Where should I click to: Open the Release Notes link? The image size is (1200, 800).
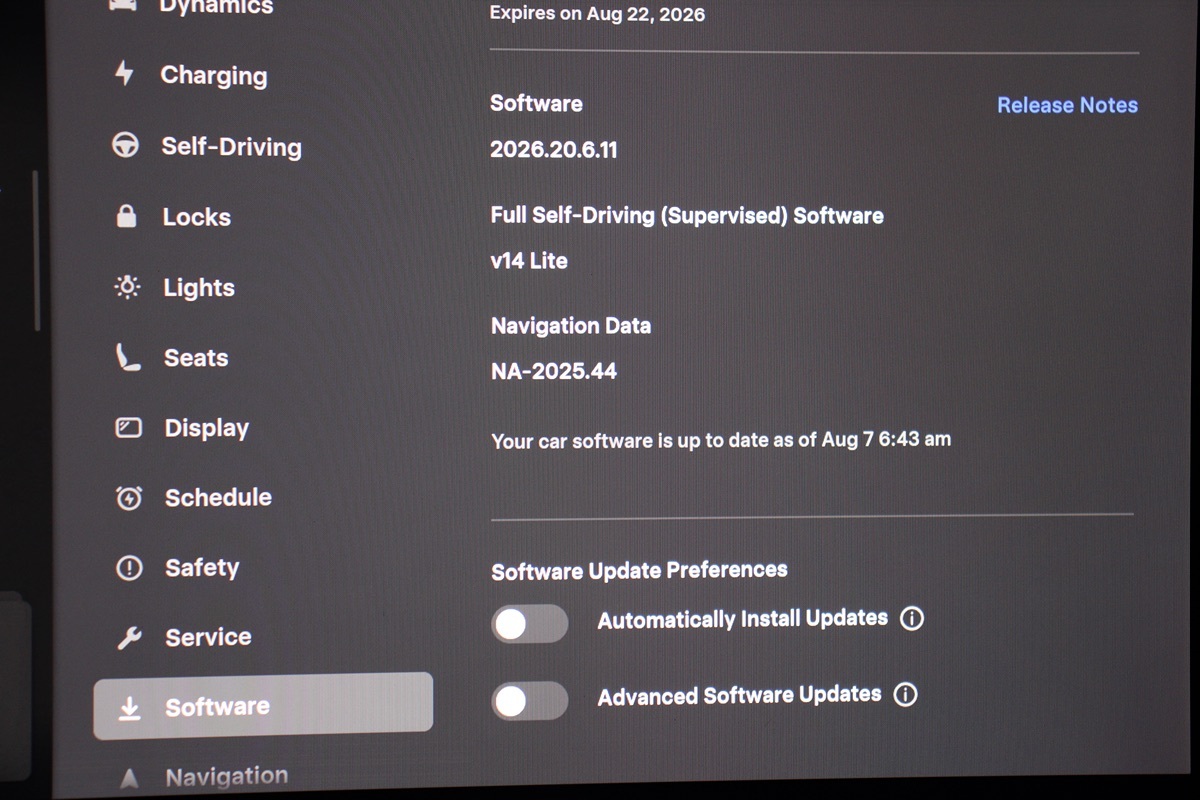(1067, 105)
